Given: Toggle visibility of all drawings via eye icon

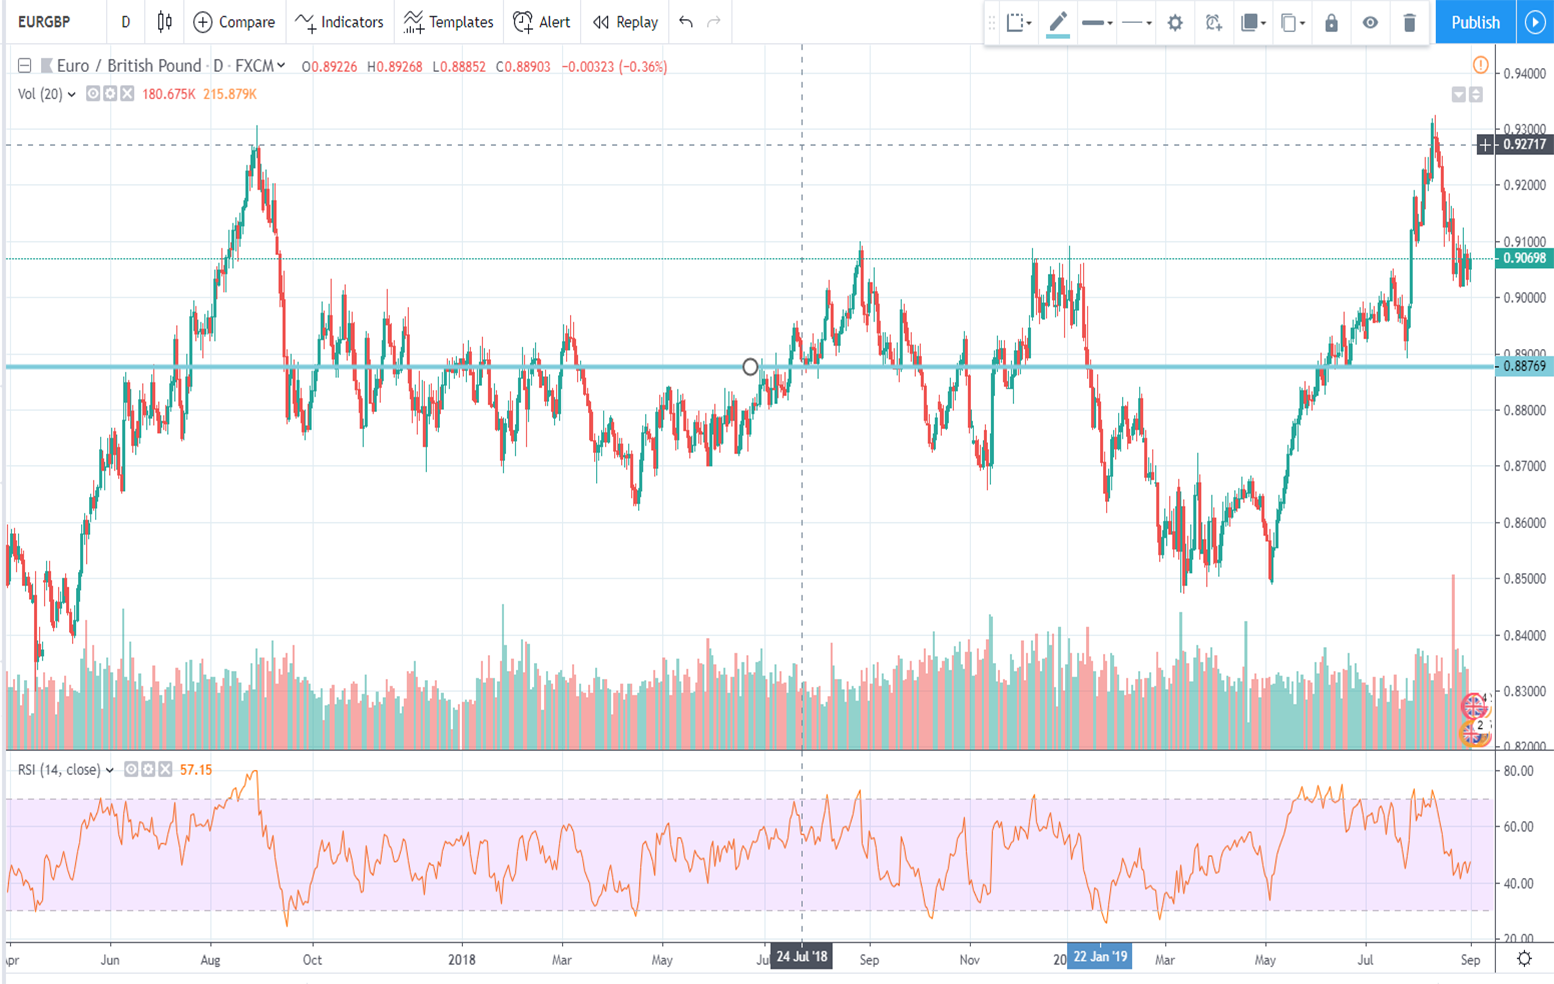Looking at the screenshot, I should click(1369, 22).
